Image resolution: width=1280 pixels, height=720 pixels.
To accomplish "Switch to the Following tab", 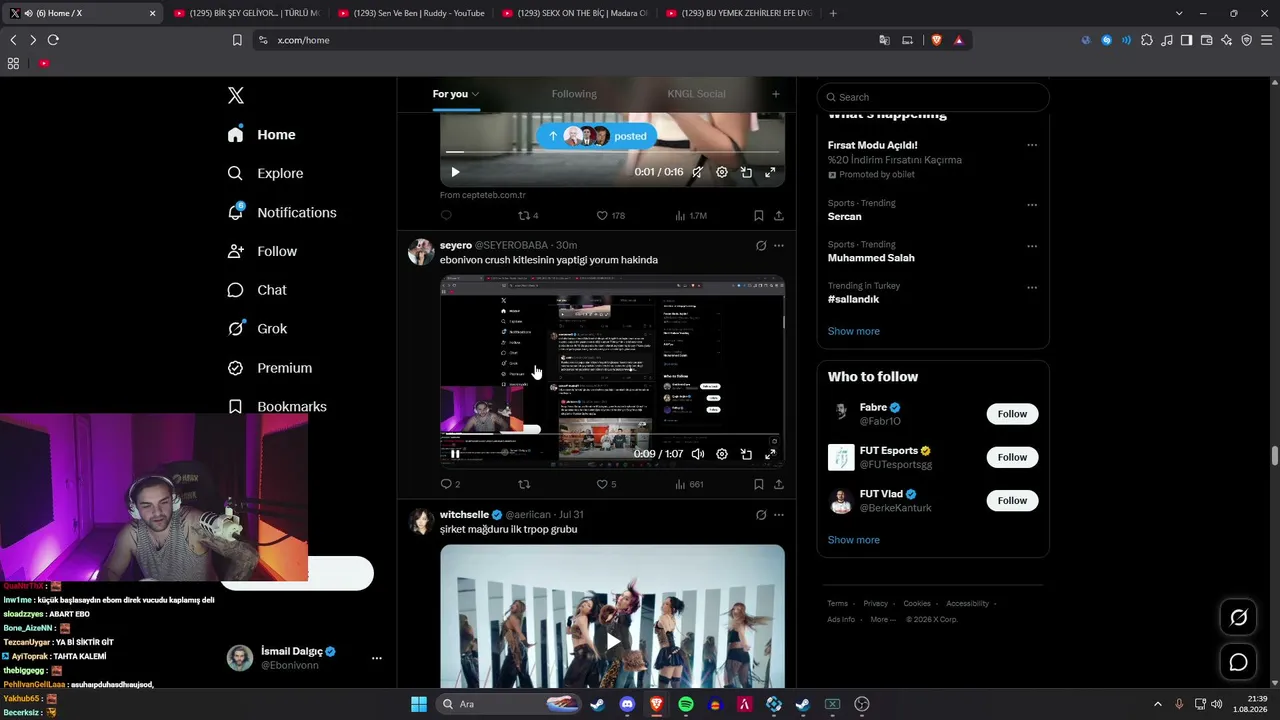I will pyautogui.click(x=574, y=94).
